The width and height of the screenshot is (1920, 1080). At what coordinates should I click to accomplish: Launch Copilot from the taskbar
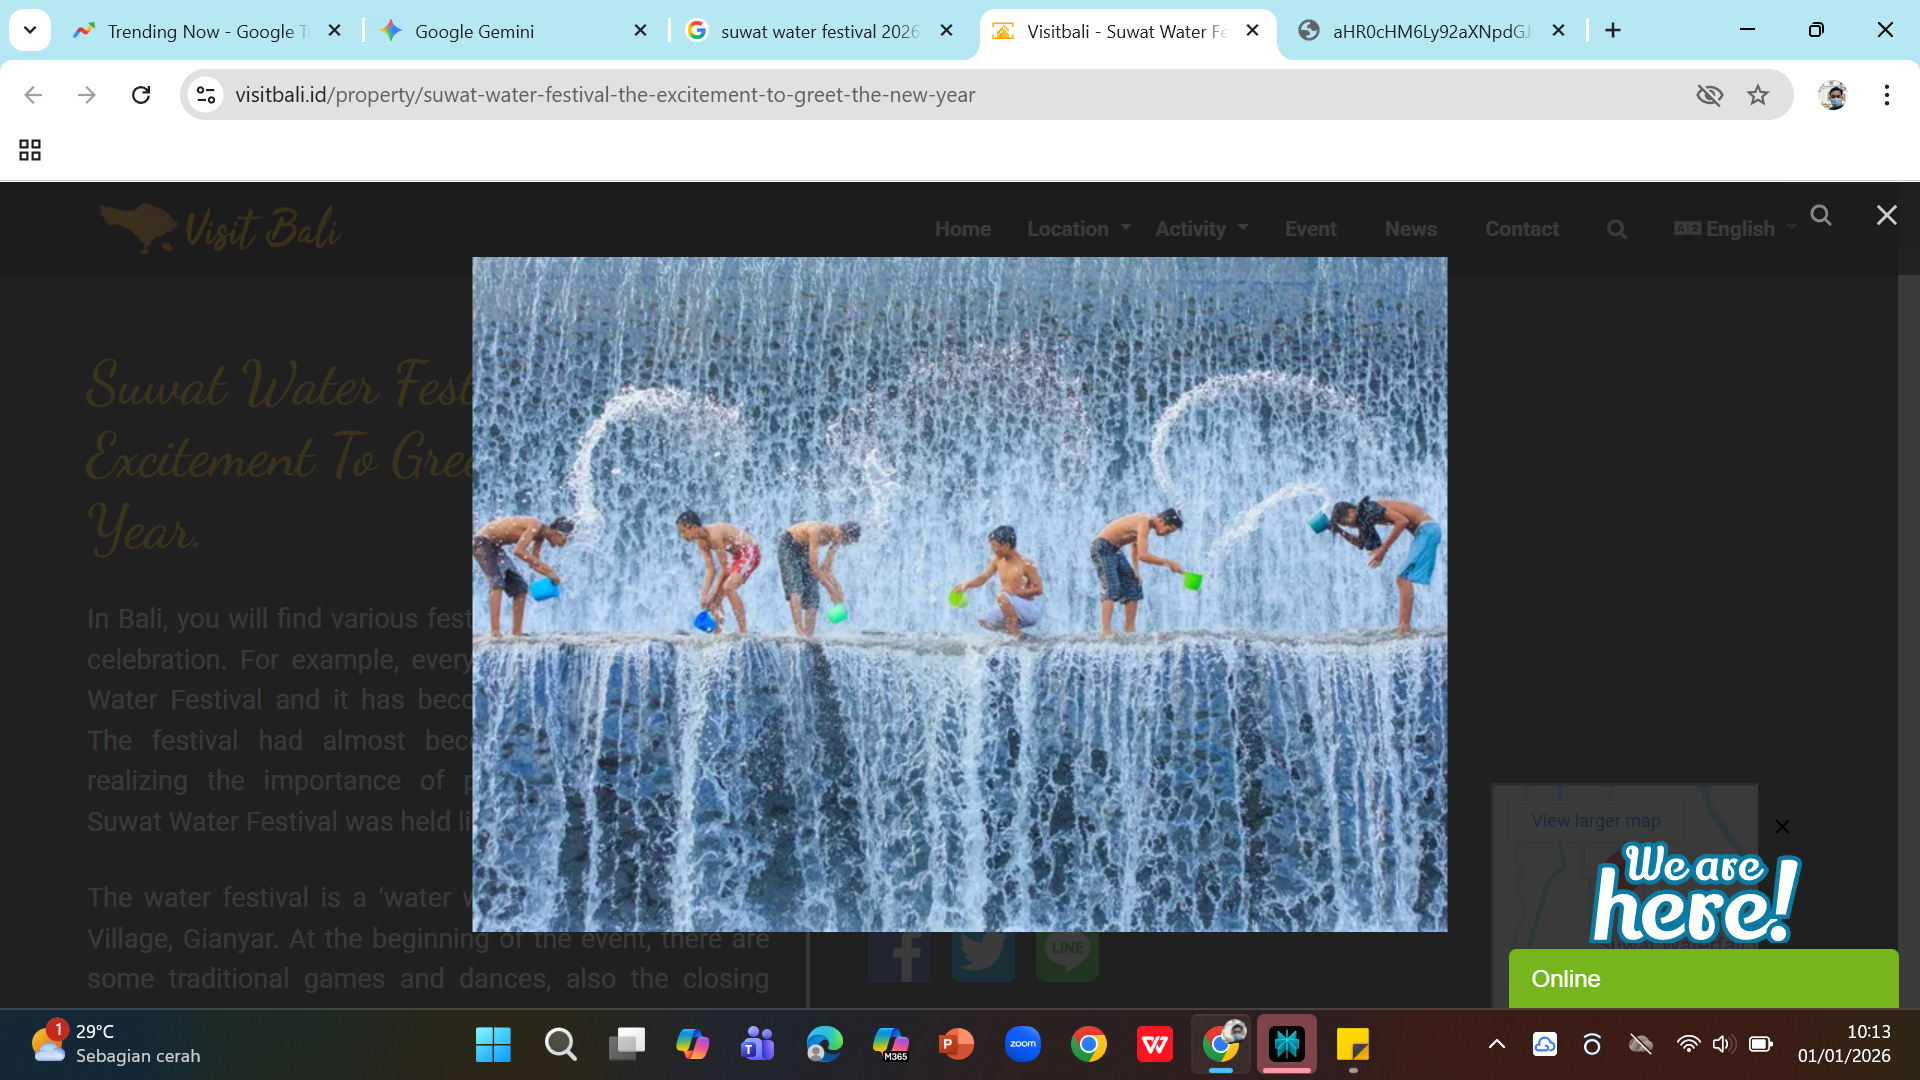pos(692,1045)
